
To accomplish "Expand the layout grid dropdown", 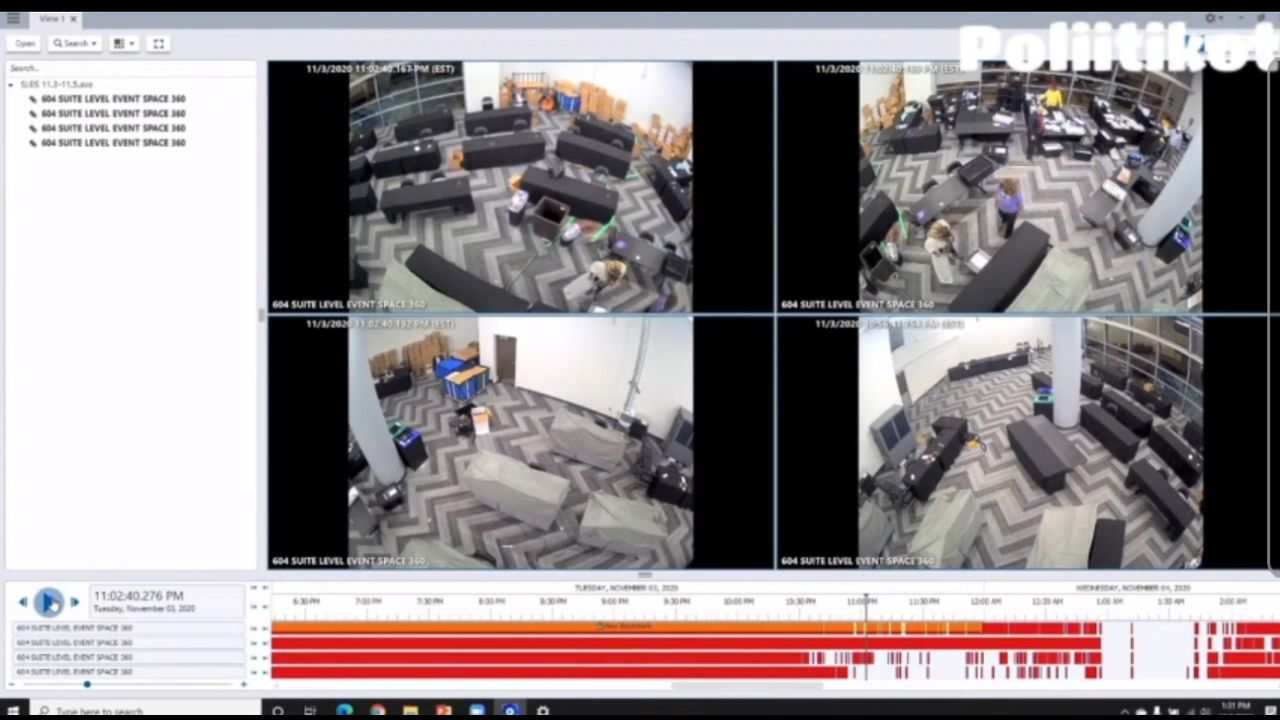I will (x=124, y=44).
